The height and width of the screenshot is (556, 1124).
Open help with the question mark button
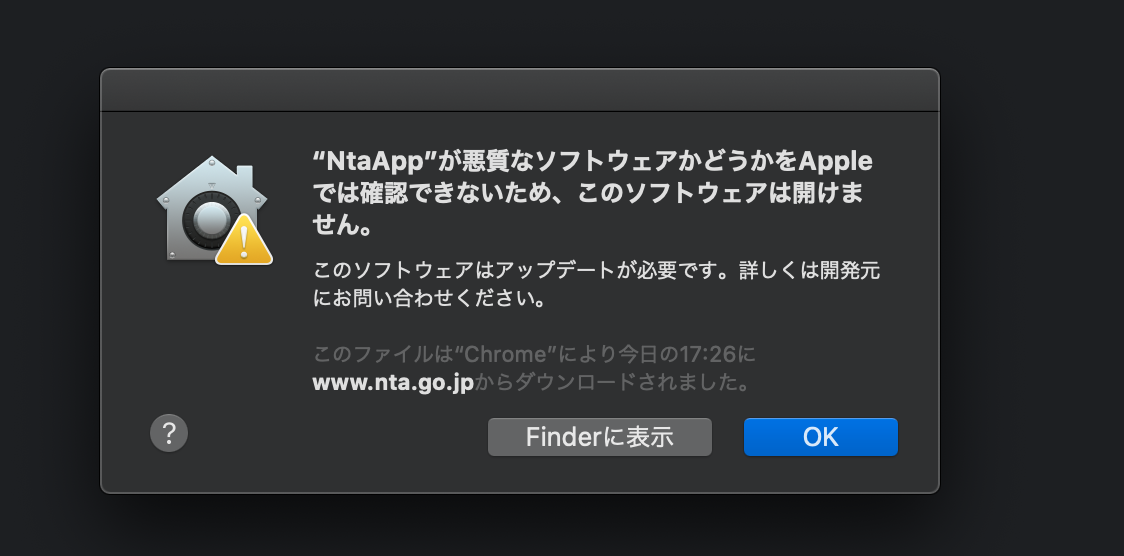click(x=169, y=433)
